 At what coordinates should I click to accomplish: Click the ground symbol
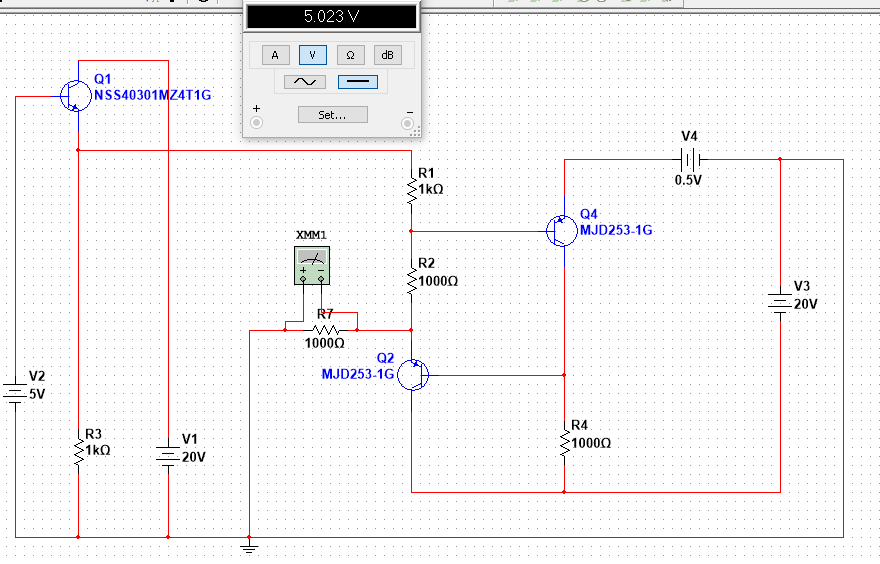tap(248, 546)
